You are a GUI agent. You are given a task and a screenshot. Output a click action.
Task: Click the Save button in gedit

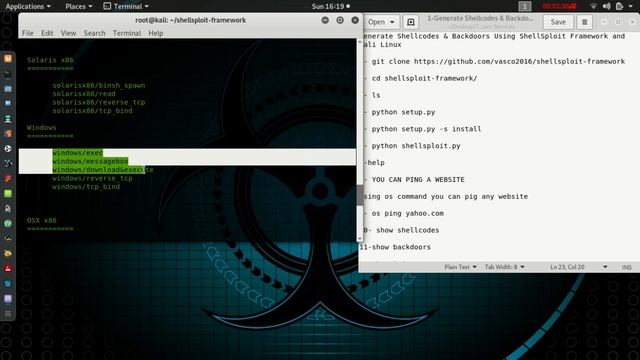point(558,22)
